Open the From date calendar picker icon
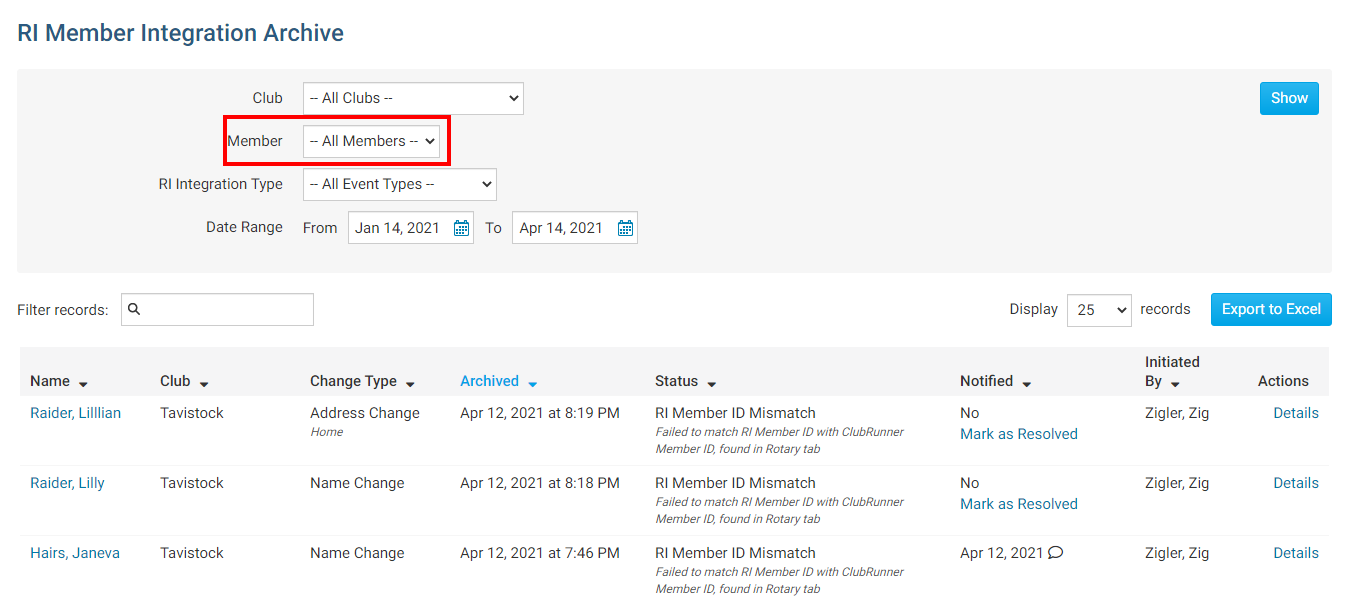This screenshot has height=601, width=1354. (461, 228)
